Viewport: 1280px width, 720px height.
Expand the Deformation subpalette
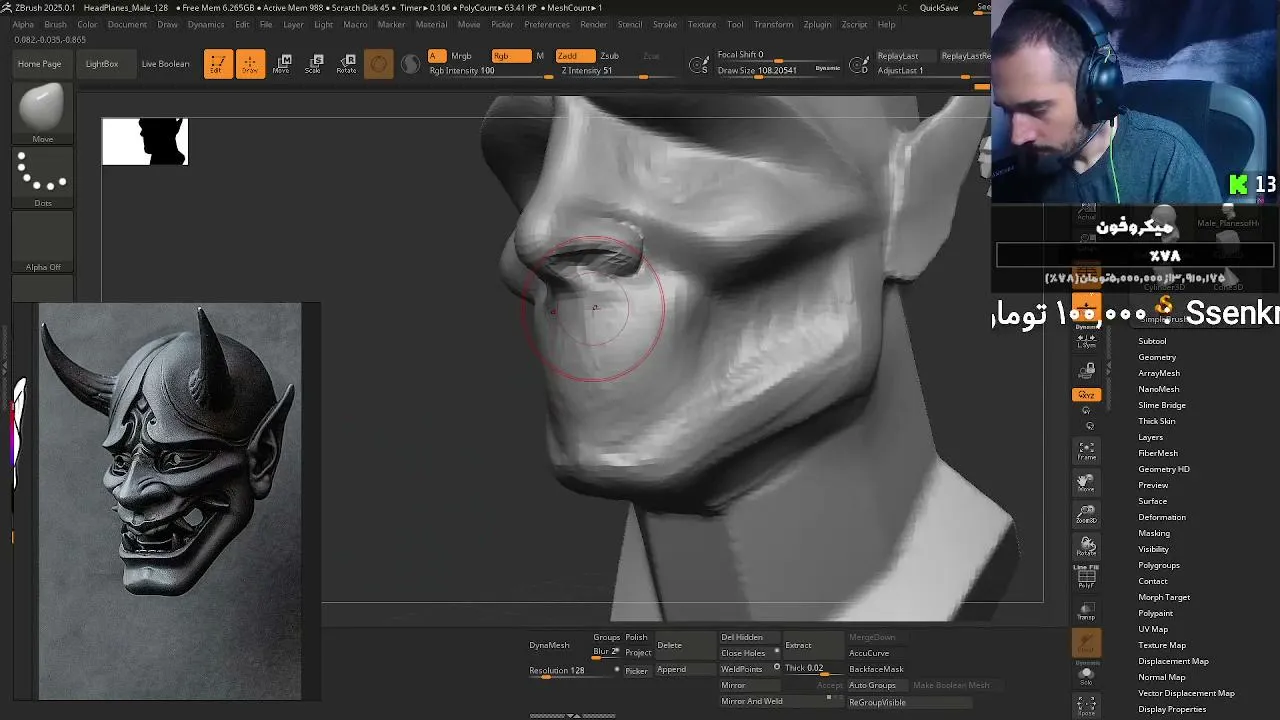pyautogui.click(x=1162, y=517)
